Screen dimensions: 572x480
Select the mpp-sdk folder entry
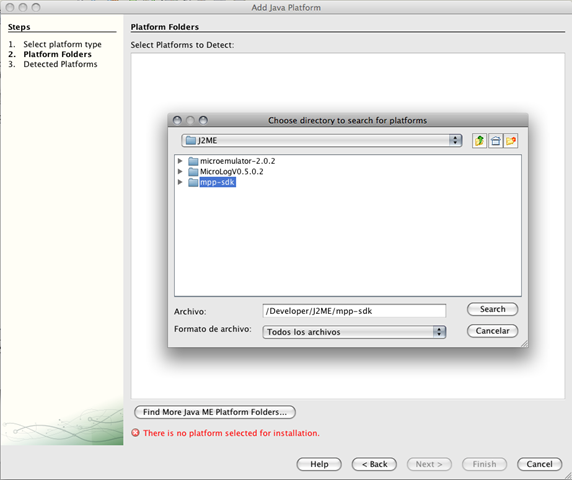tap(217, 182)
